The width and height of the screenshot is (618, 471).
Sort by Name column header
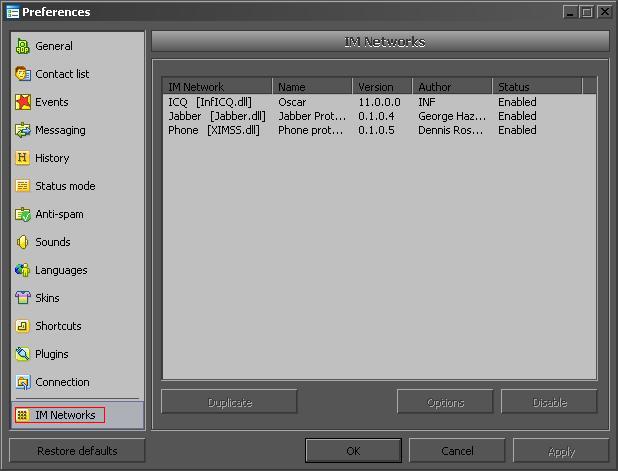point(313,86)
